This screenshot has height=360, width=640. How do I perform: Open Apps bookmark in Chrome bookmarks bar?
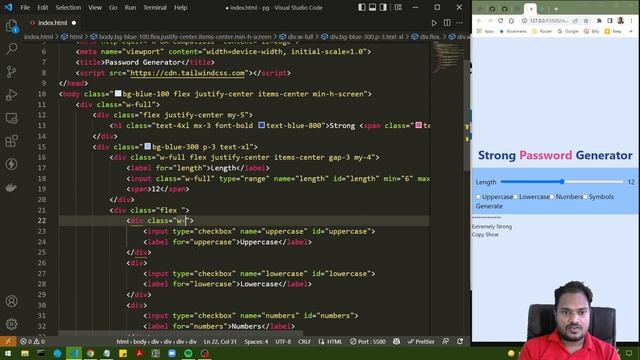(485, 31)
